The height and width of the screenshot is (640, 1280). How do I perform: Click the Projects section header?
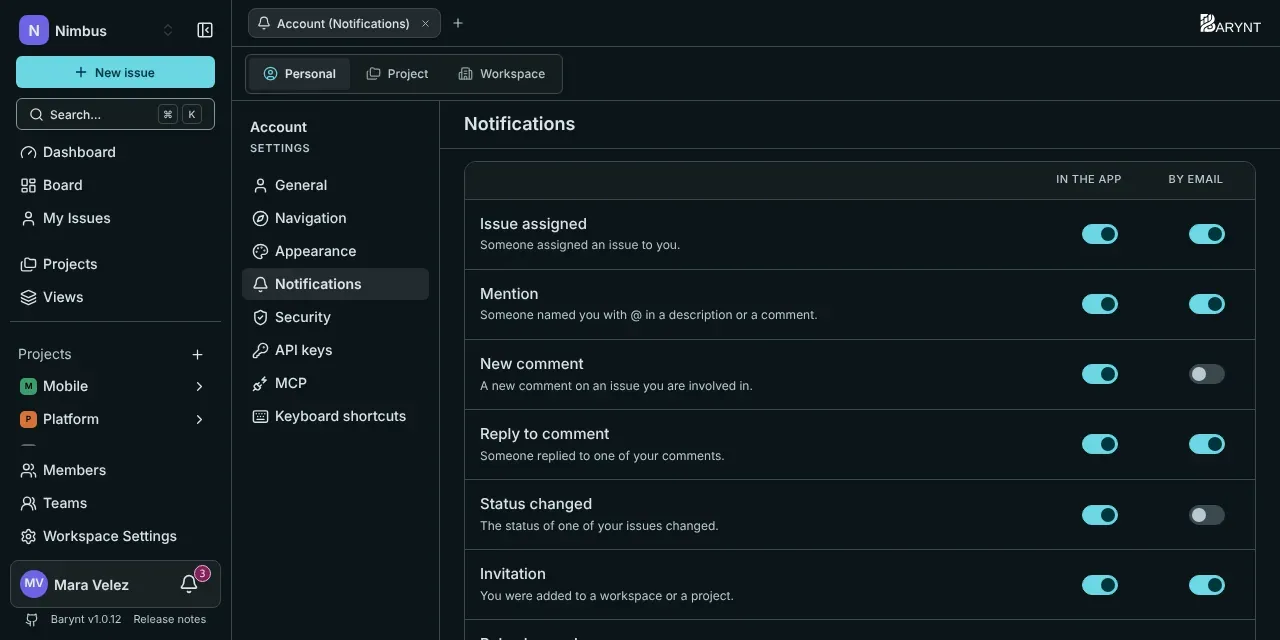45,354
